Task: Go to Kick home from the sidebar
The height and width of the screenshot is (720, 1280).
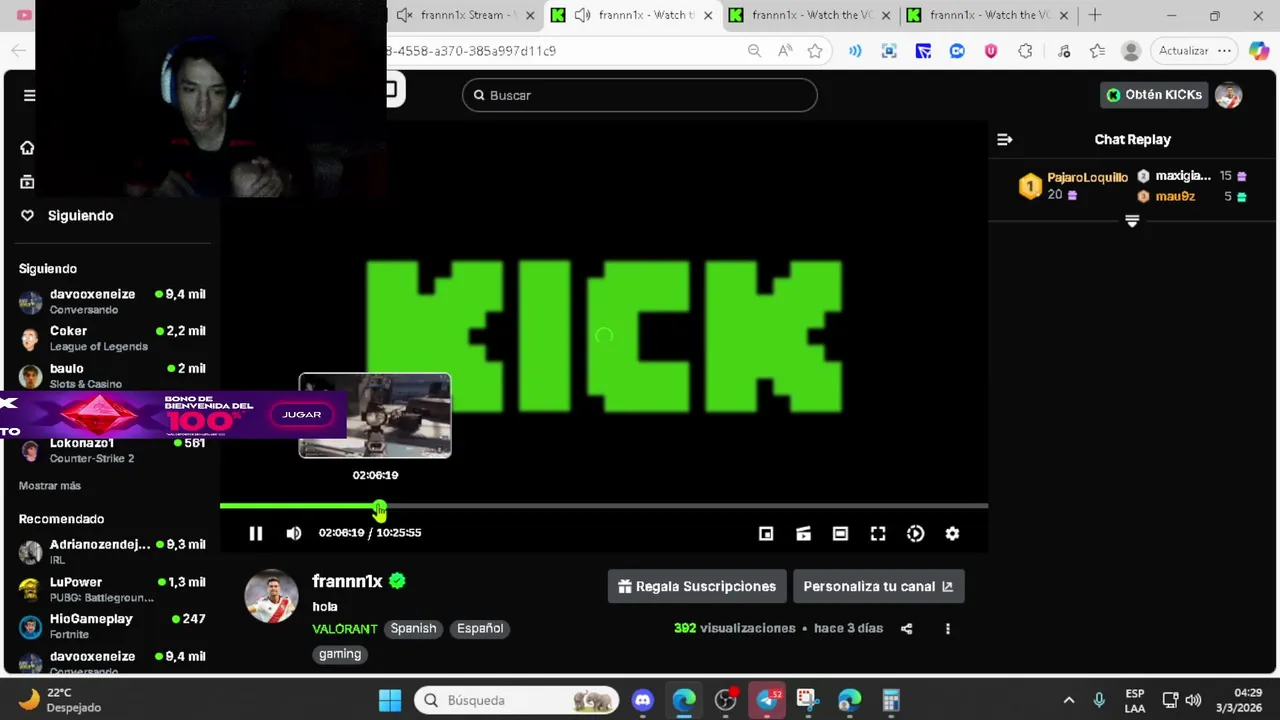Action: pyautogui.click(x=27, y=148)
